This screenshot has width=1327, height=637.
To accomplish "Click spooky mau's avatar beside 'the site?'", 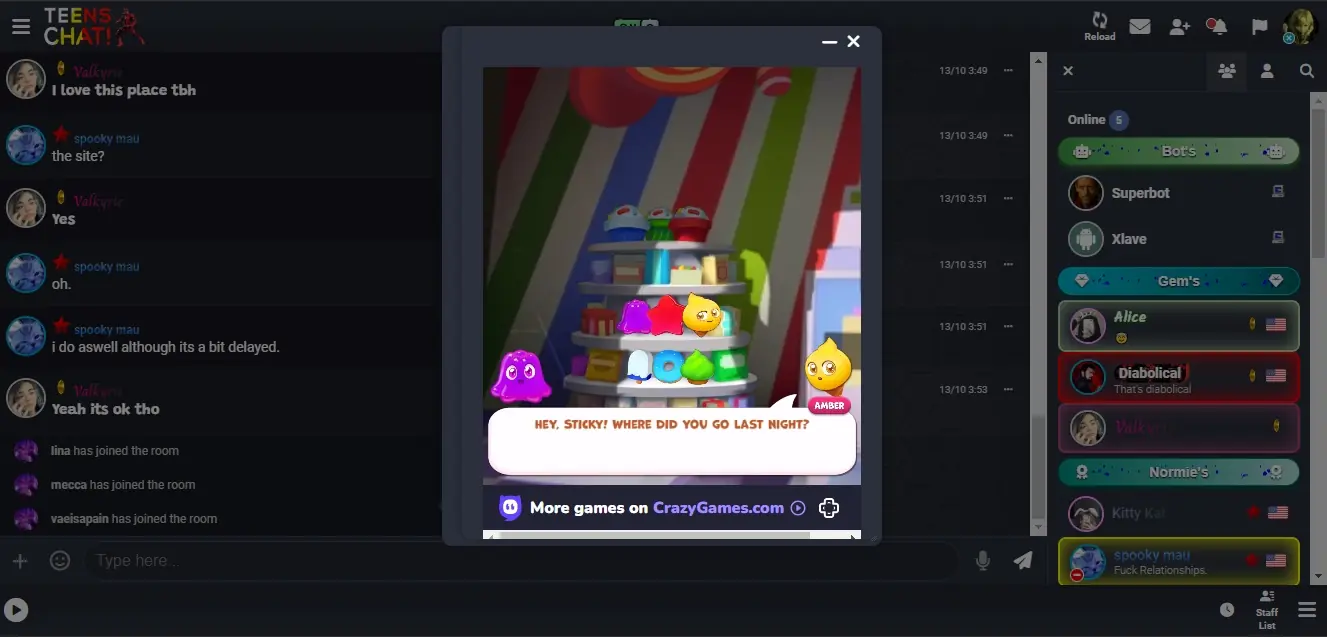I will [x=26, y=145].
